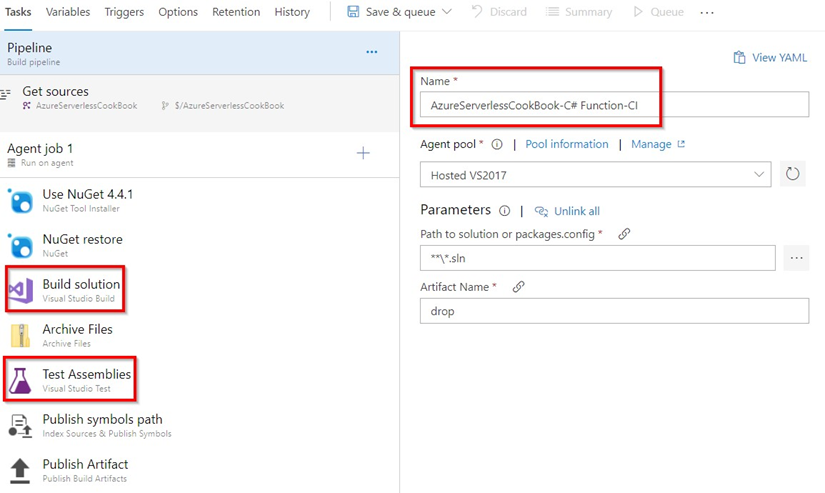Browse for solution path with ellipsis button
Image resolution: width=825 pixels, height=493 pixels.
tap(796, 258)
